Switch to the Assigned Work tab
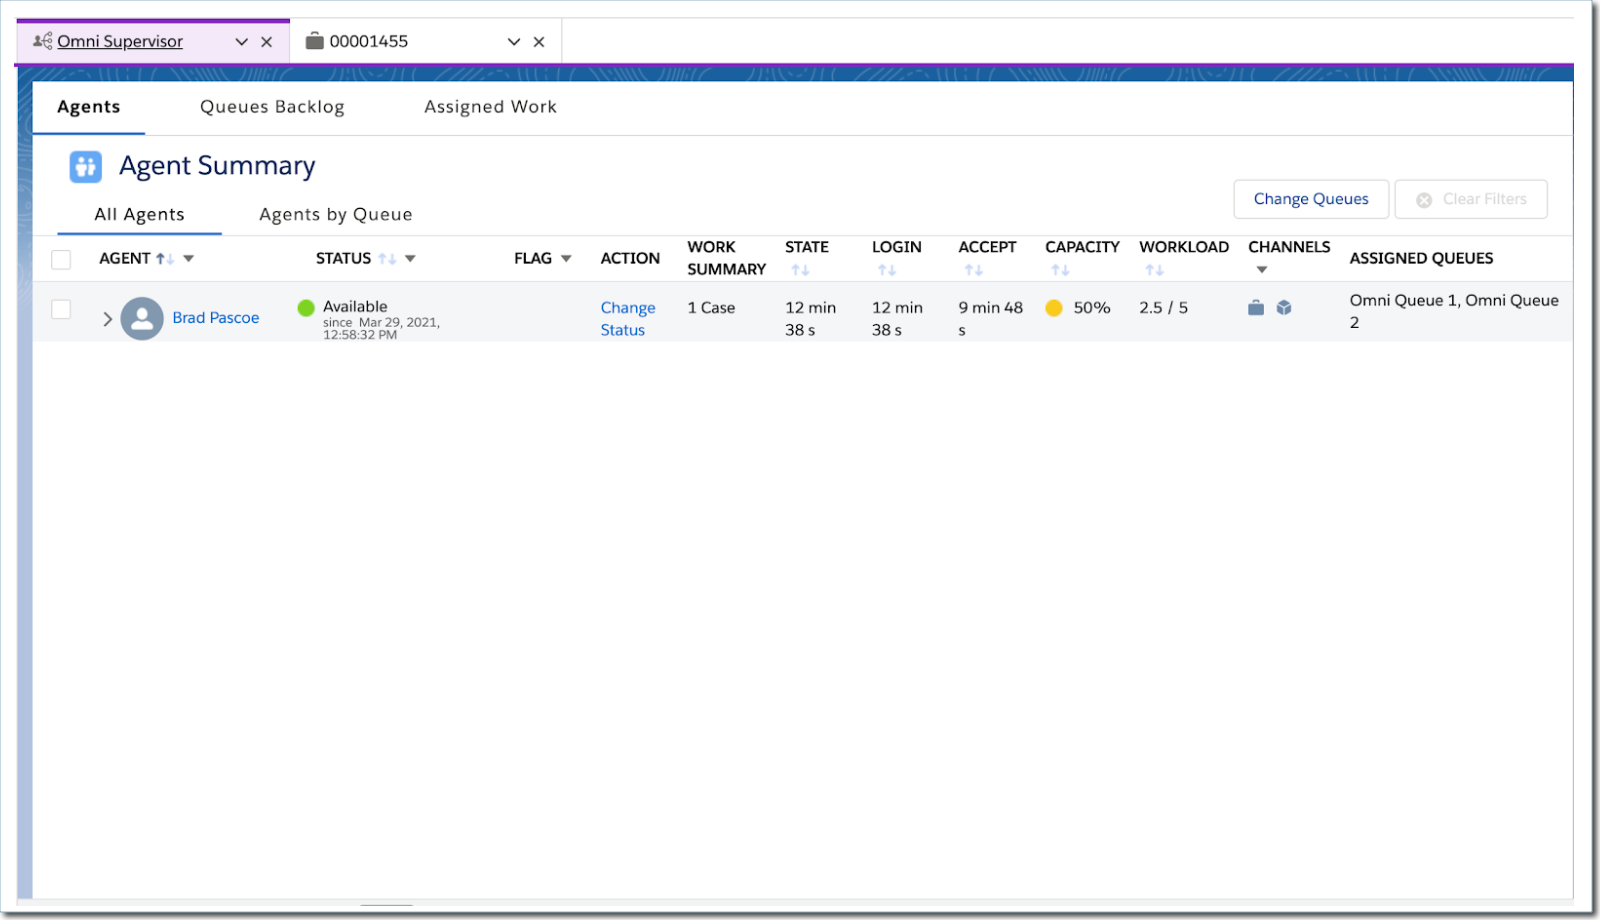Image resolution: width=1600 pixels, height=920 pixels. pyautogui.click(x=490, y=107)
